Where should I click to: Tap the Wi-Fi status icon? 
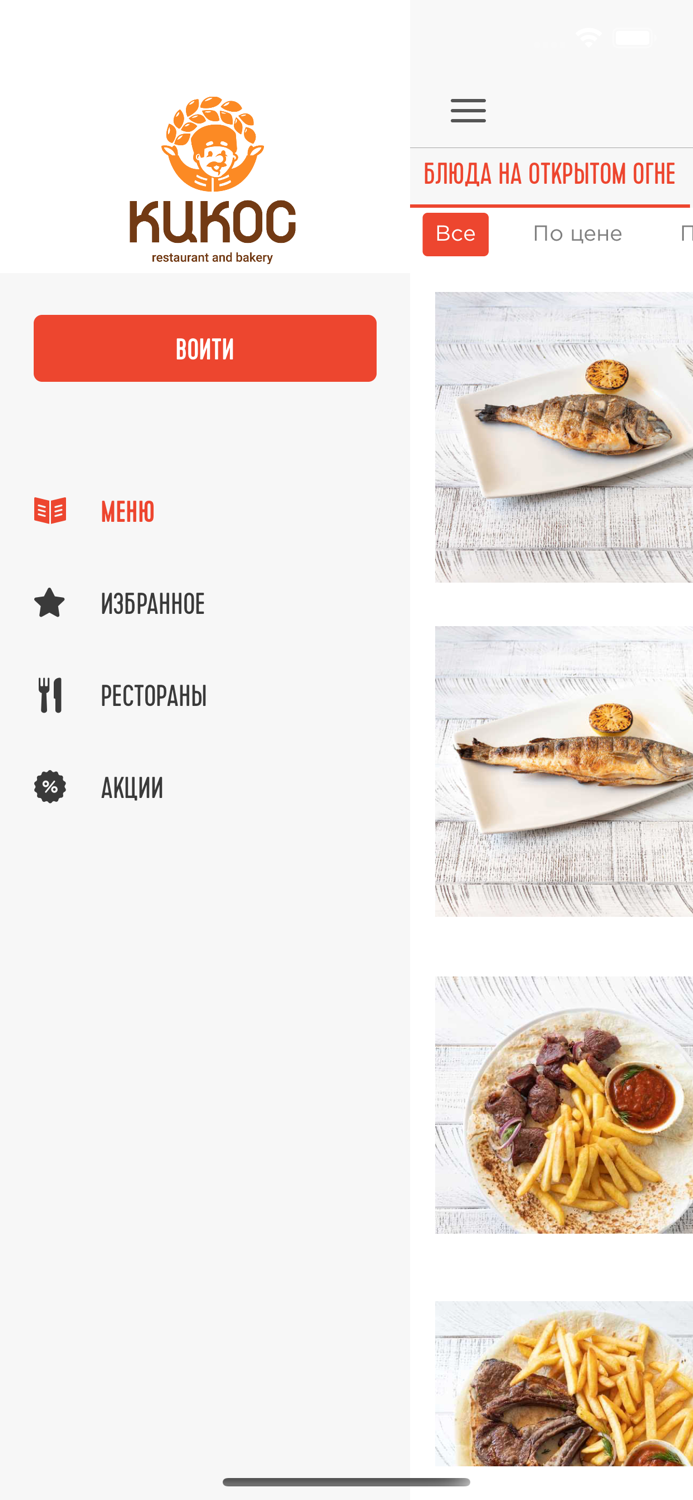589,38
